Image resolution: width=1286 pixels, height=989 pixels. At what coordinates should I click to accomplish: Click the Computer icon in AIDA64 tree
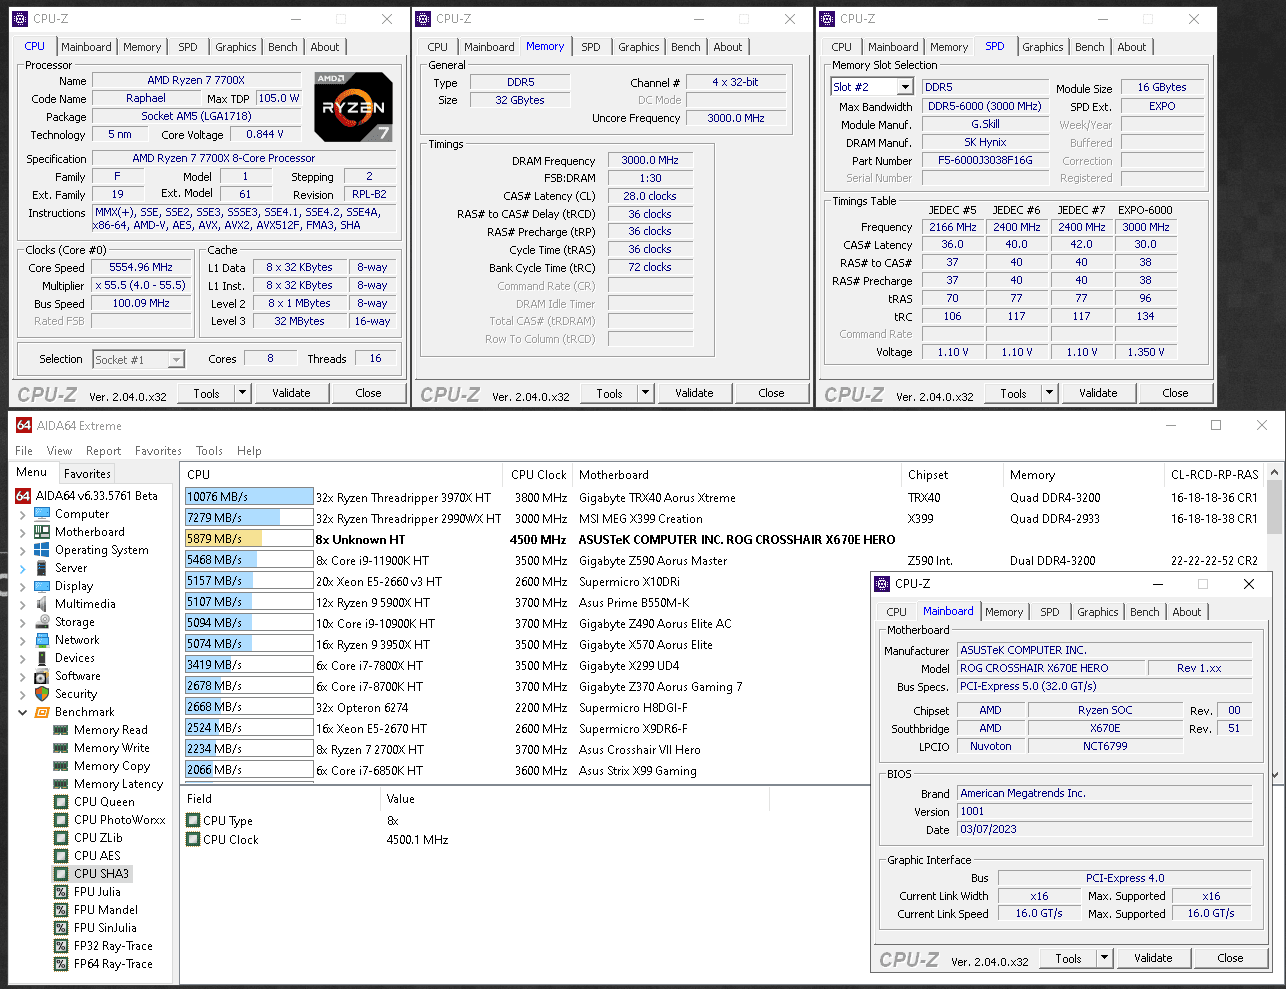pyautogui.click(x=42, y=514)
